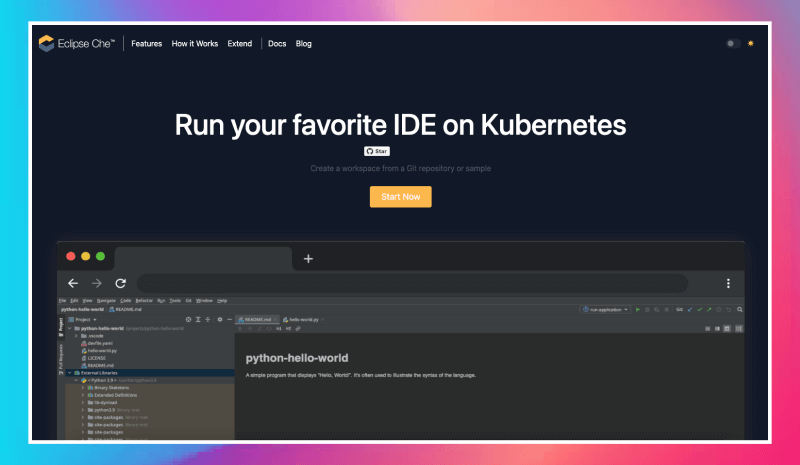This screenshot has width=800, height=465.
Task: Select LICENSE in the project tree
Action: pos(93,358)
